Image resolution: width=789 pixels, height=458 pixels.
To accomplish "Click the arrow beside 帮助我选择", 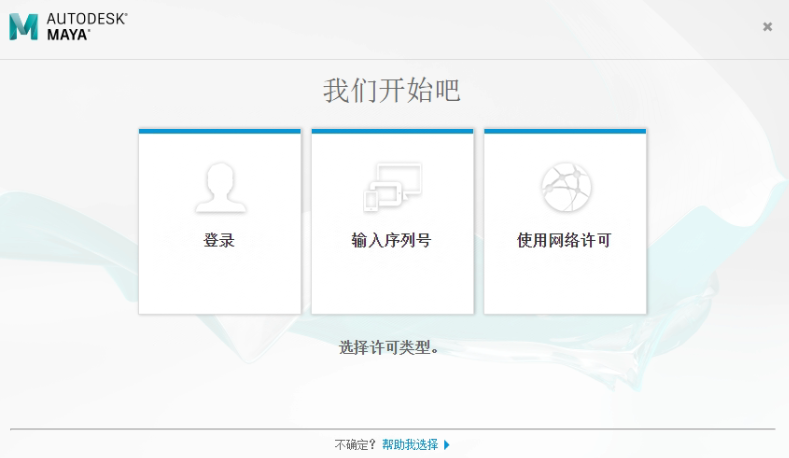I will point(447,444).
